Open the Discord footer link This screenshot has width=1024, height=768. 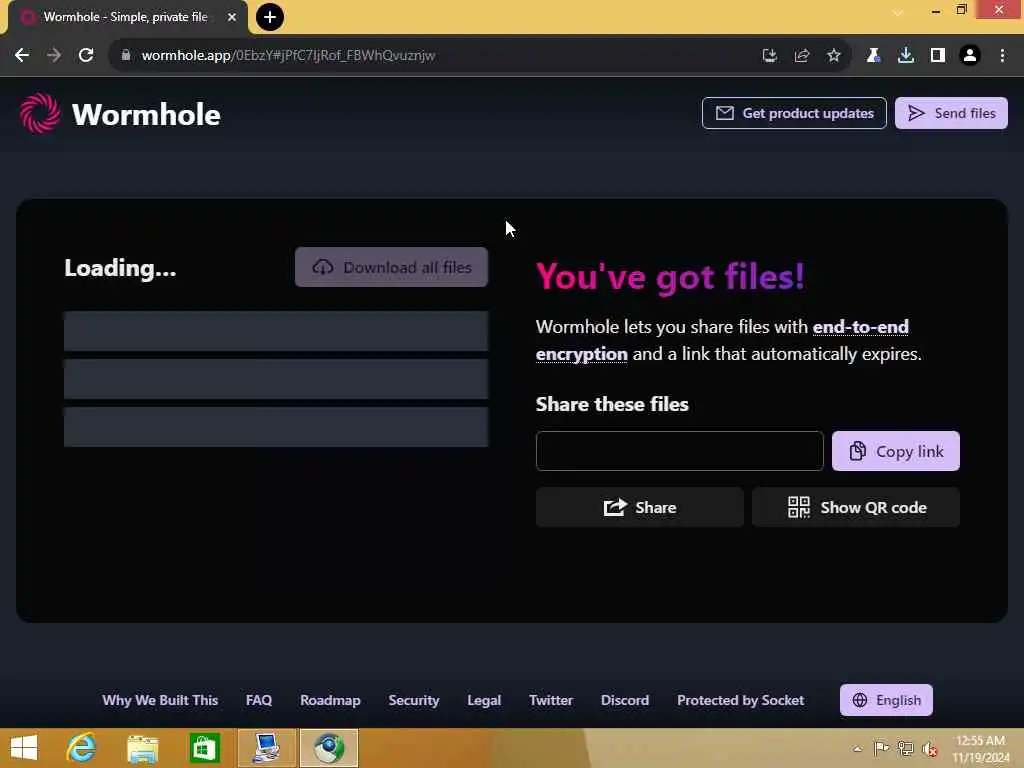click(x=624, y=700)
